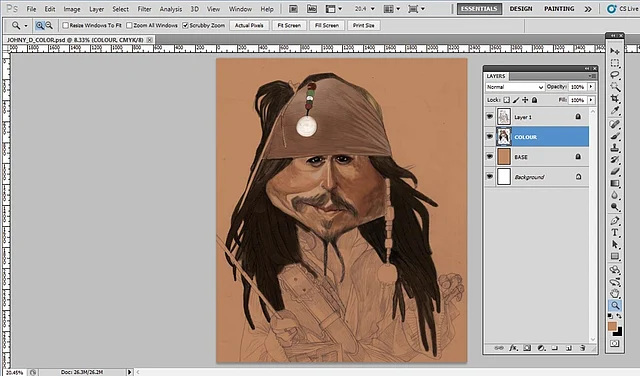Image resolution: width=640 pixels, height=376 pixels.
Task: Open the File menu
Action: (x=31, y=9)
